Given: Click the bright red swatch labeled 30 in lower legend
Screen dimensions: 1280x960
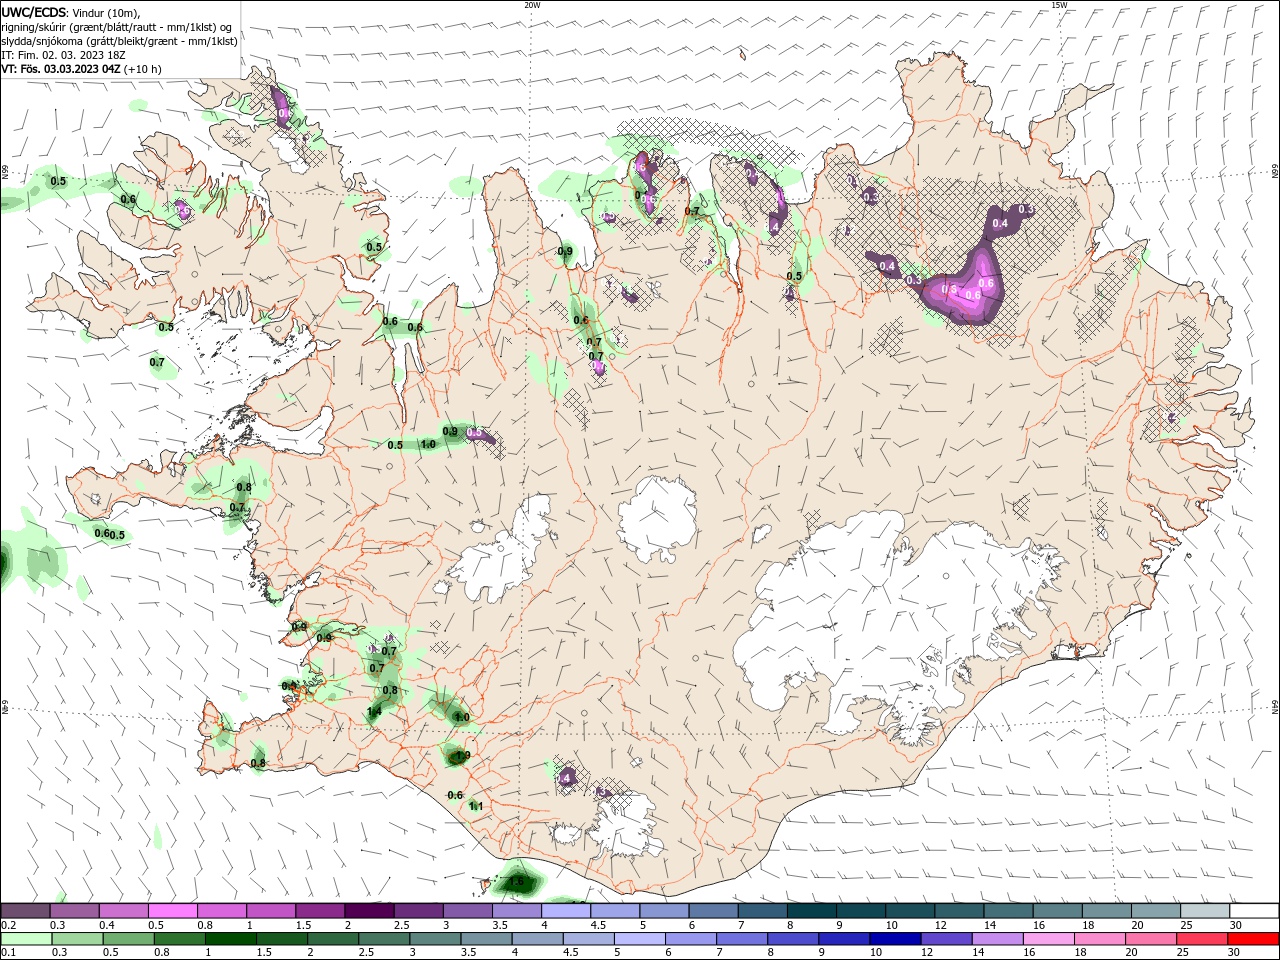Looking at the screenshot, I should (1253, 939).
